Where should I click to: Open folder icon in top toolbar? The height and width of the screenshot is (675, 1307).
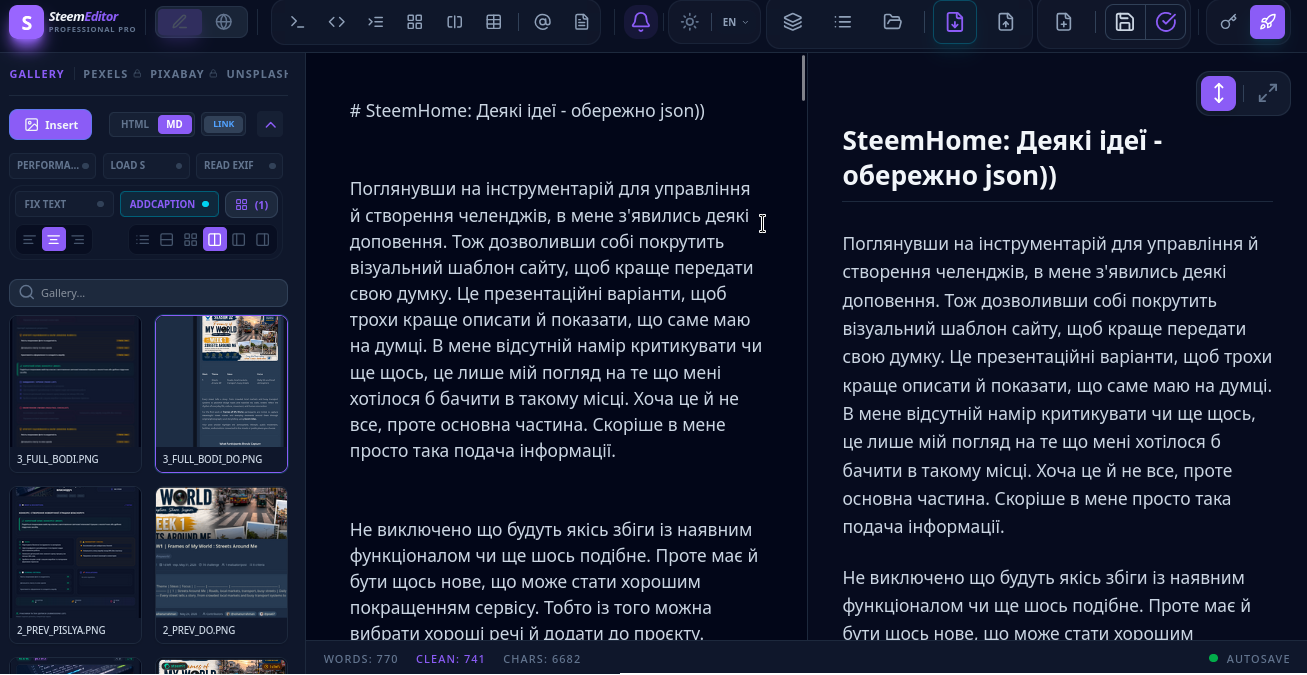[893, 22]
